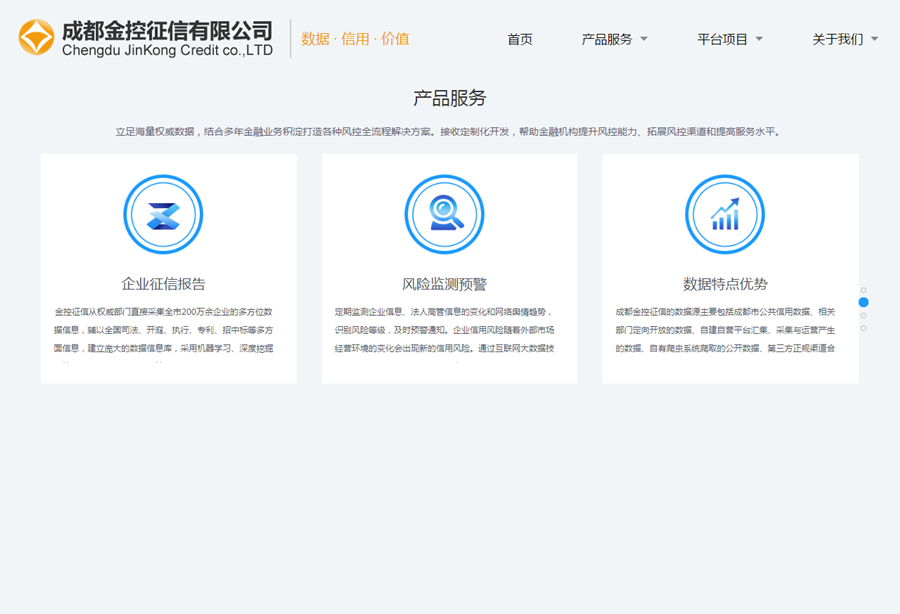This screenshot has height=614, width=900.
Task: Click the 成都金控征信有限公司 company name
Action: tap(167, 30)
